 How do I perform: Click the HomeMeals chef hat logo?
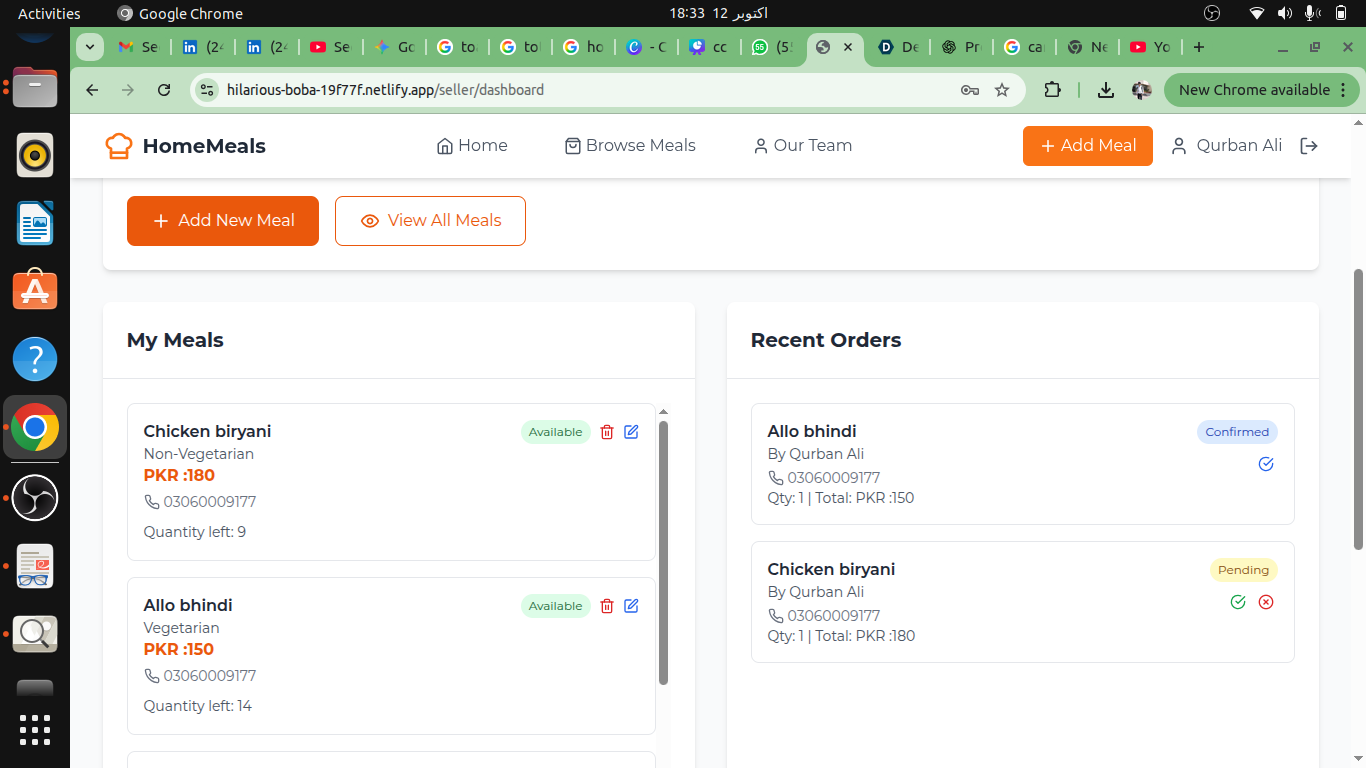pos(119,146)
